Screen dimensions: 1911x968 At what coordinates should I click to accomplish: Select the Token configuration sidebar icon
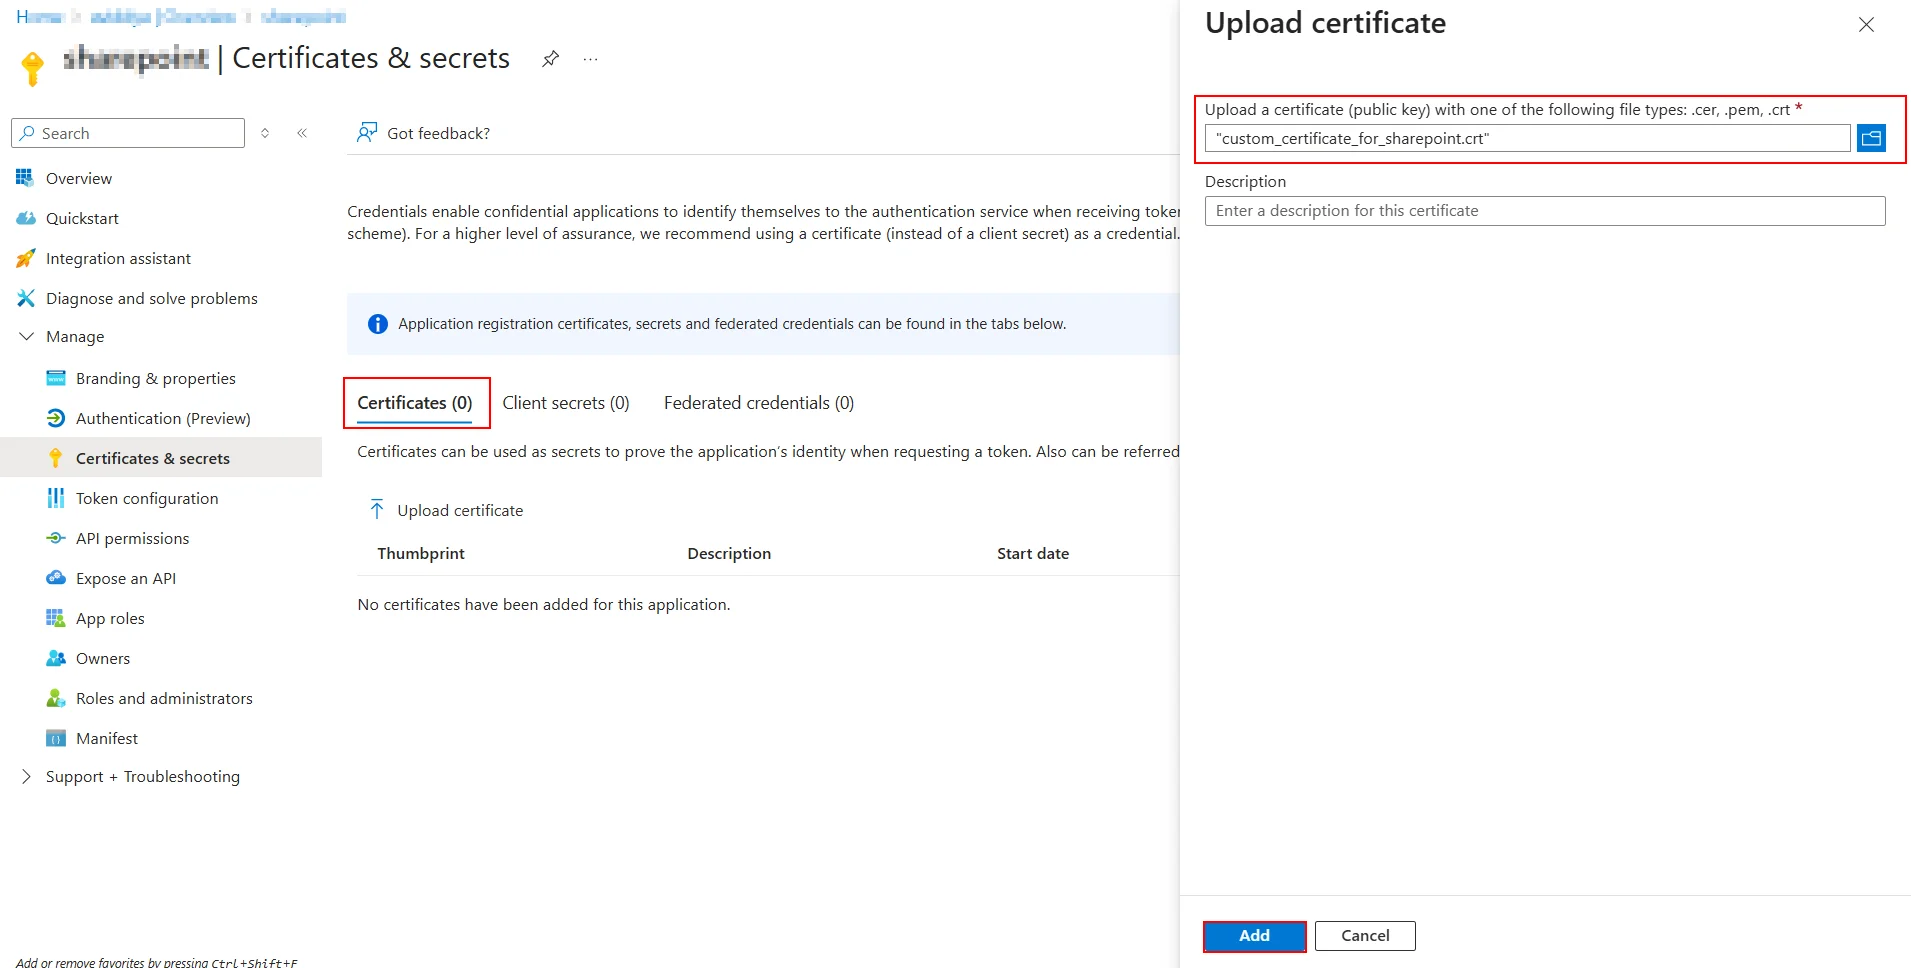tap(55, 498)
